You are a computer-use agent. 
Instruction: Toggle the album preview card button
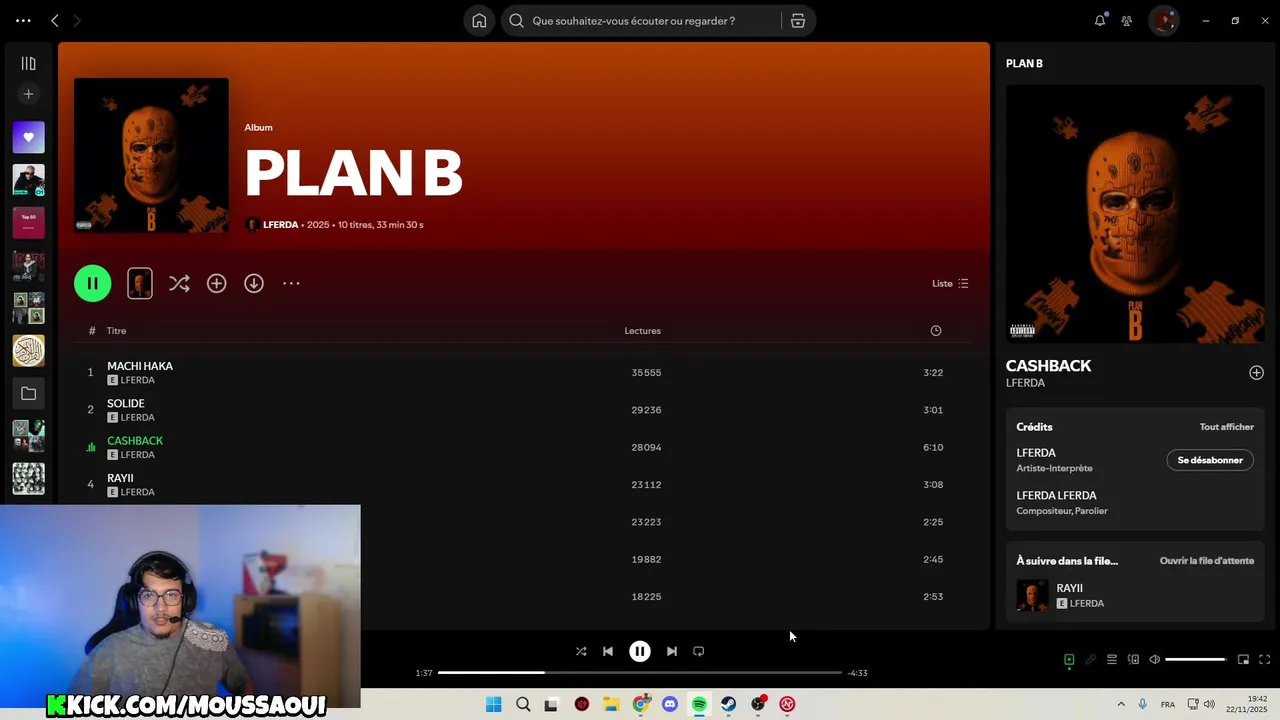(x=140, y=283)
